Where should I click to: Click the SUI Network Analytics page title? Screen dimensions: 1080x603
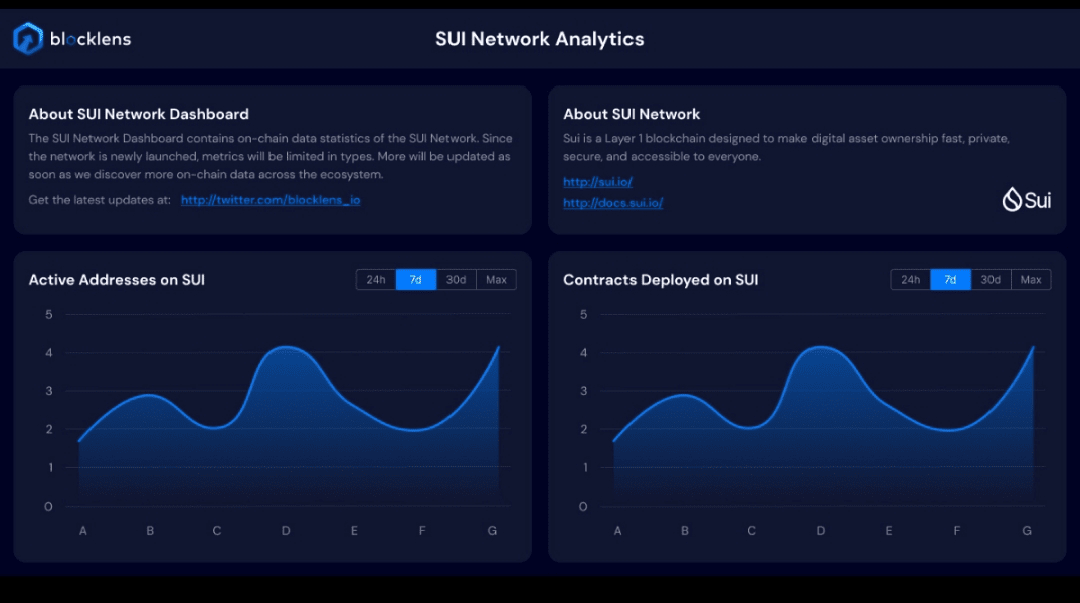tap(539, 39)
